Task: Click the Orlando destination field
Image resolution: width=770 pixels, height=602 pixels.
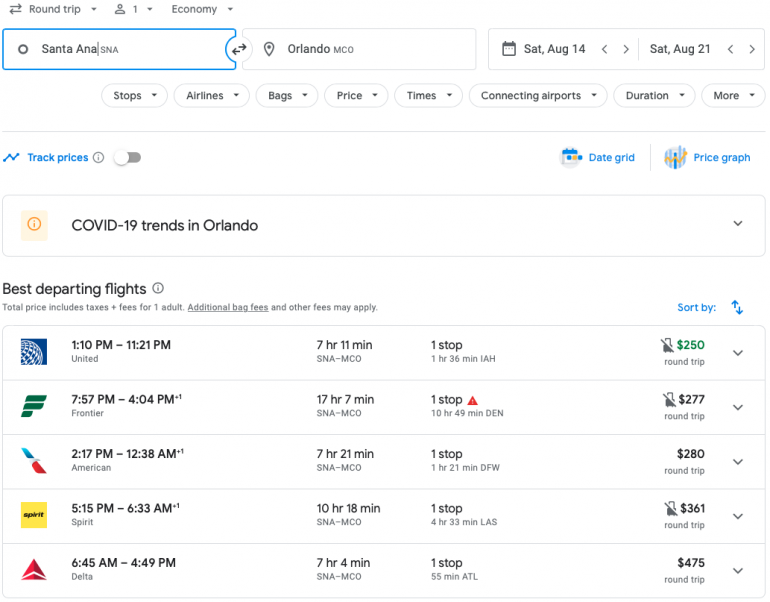Action: [360, 49]
